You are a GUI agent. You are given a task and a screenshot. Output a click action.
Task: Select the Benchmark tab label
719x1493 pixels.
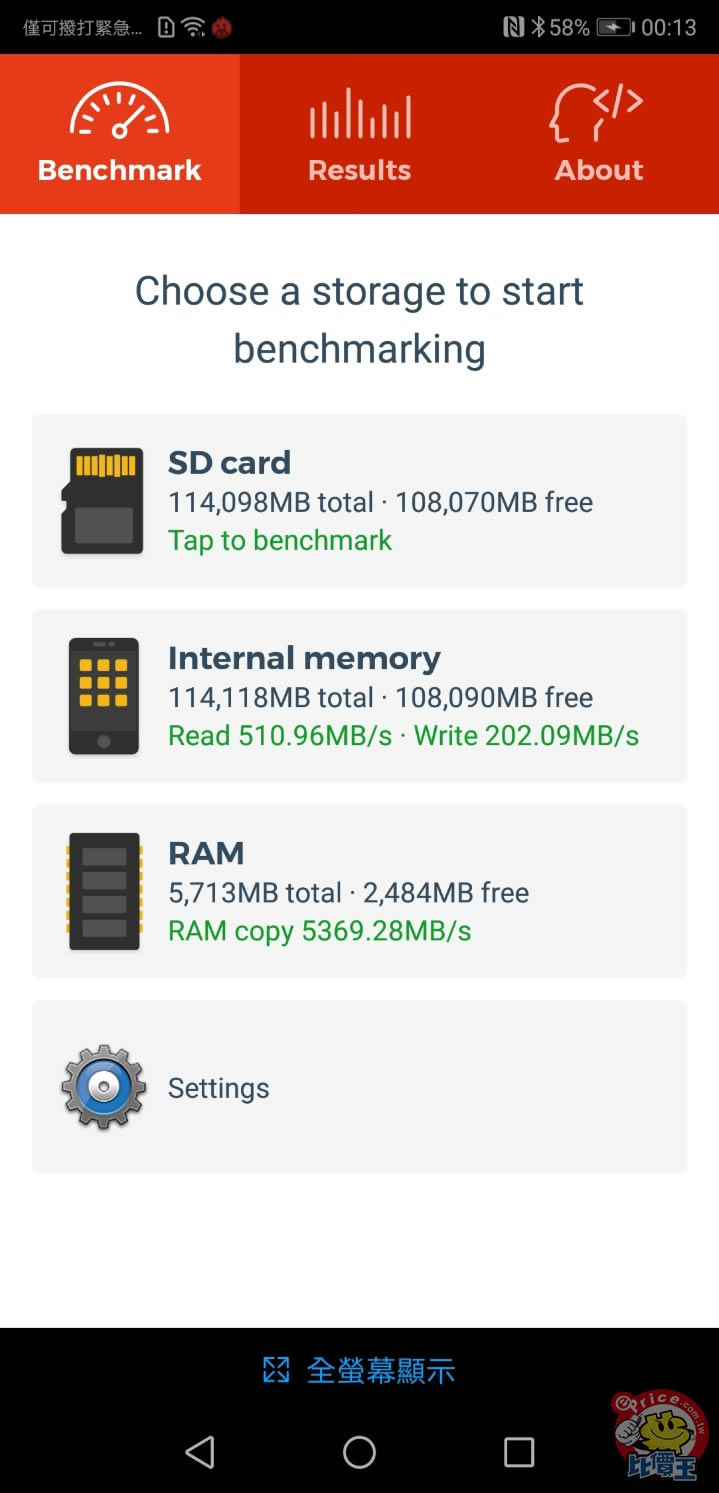coord(120,170)
